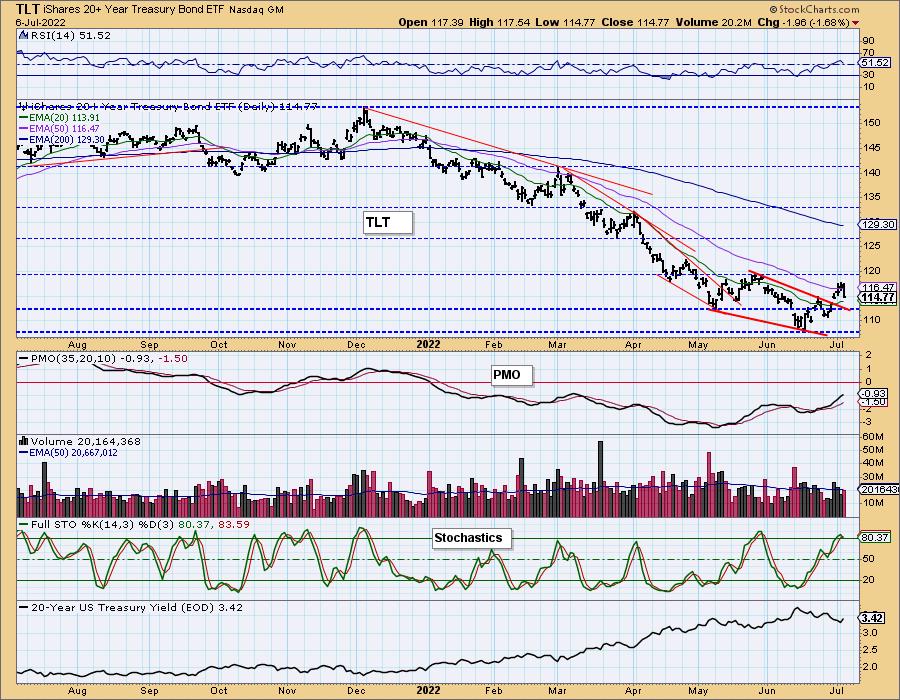Click the 116.47 EMA(50) price tag
This screenshot has width=900, height=700.
[878, 287]
